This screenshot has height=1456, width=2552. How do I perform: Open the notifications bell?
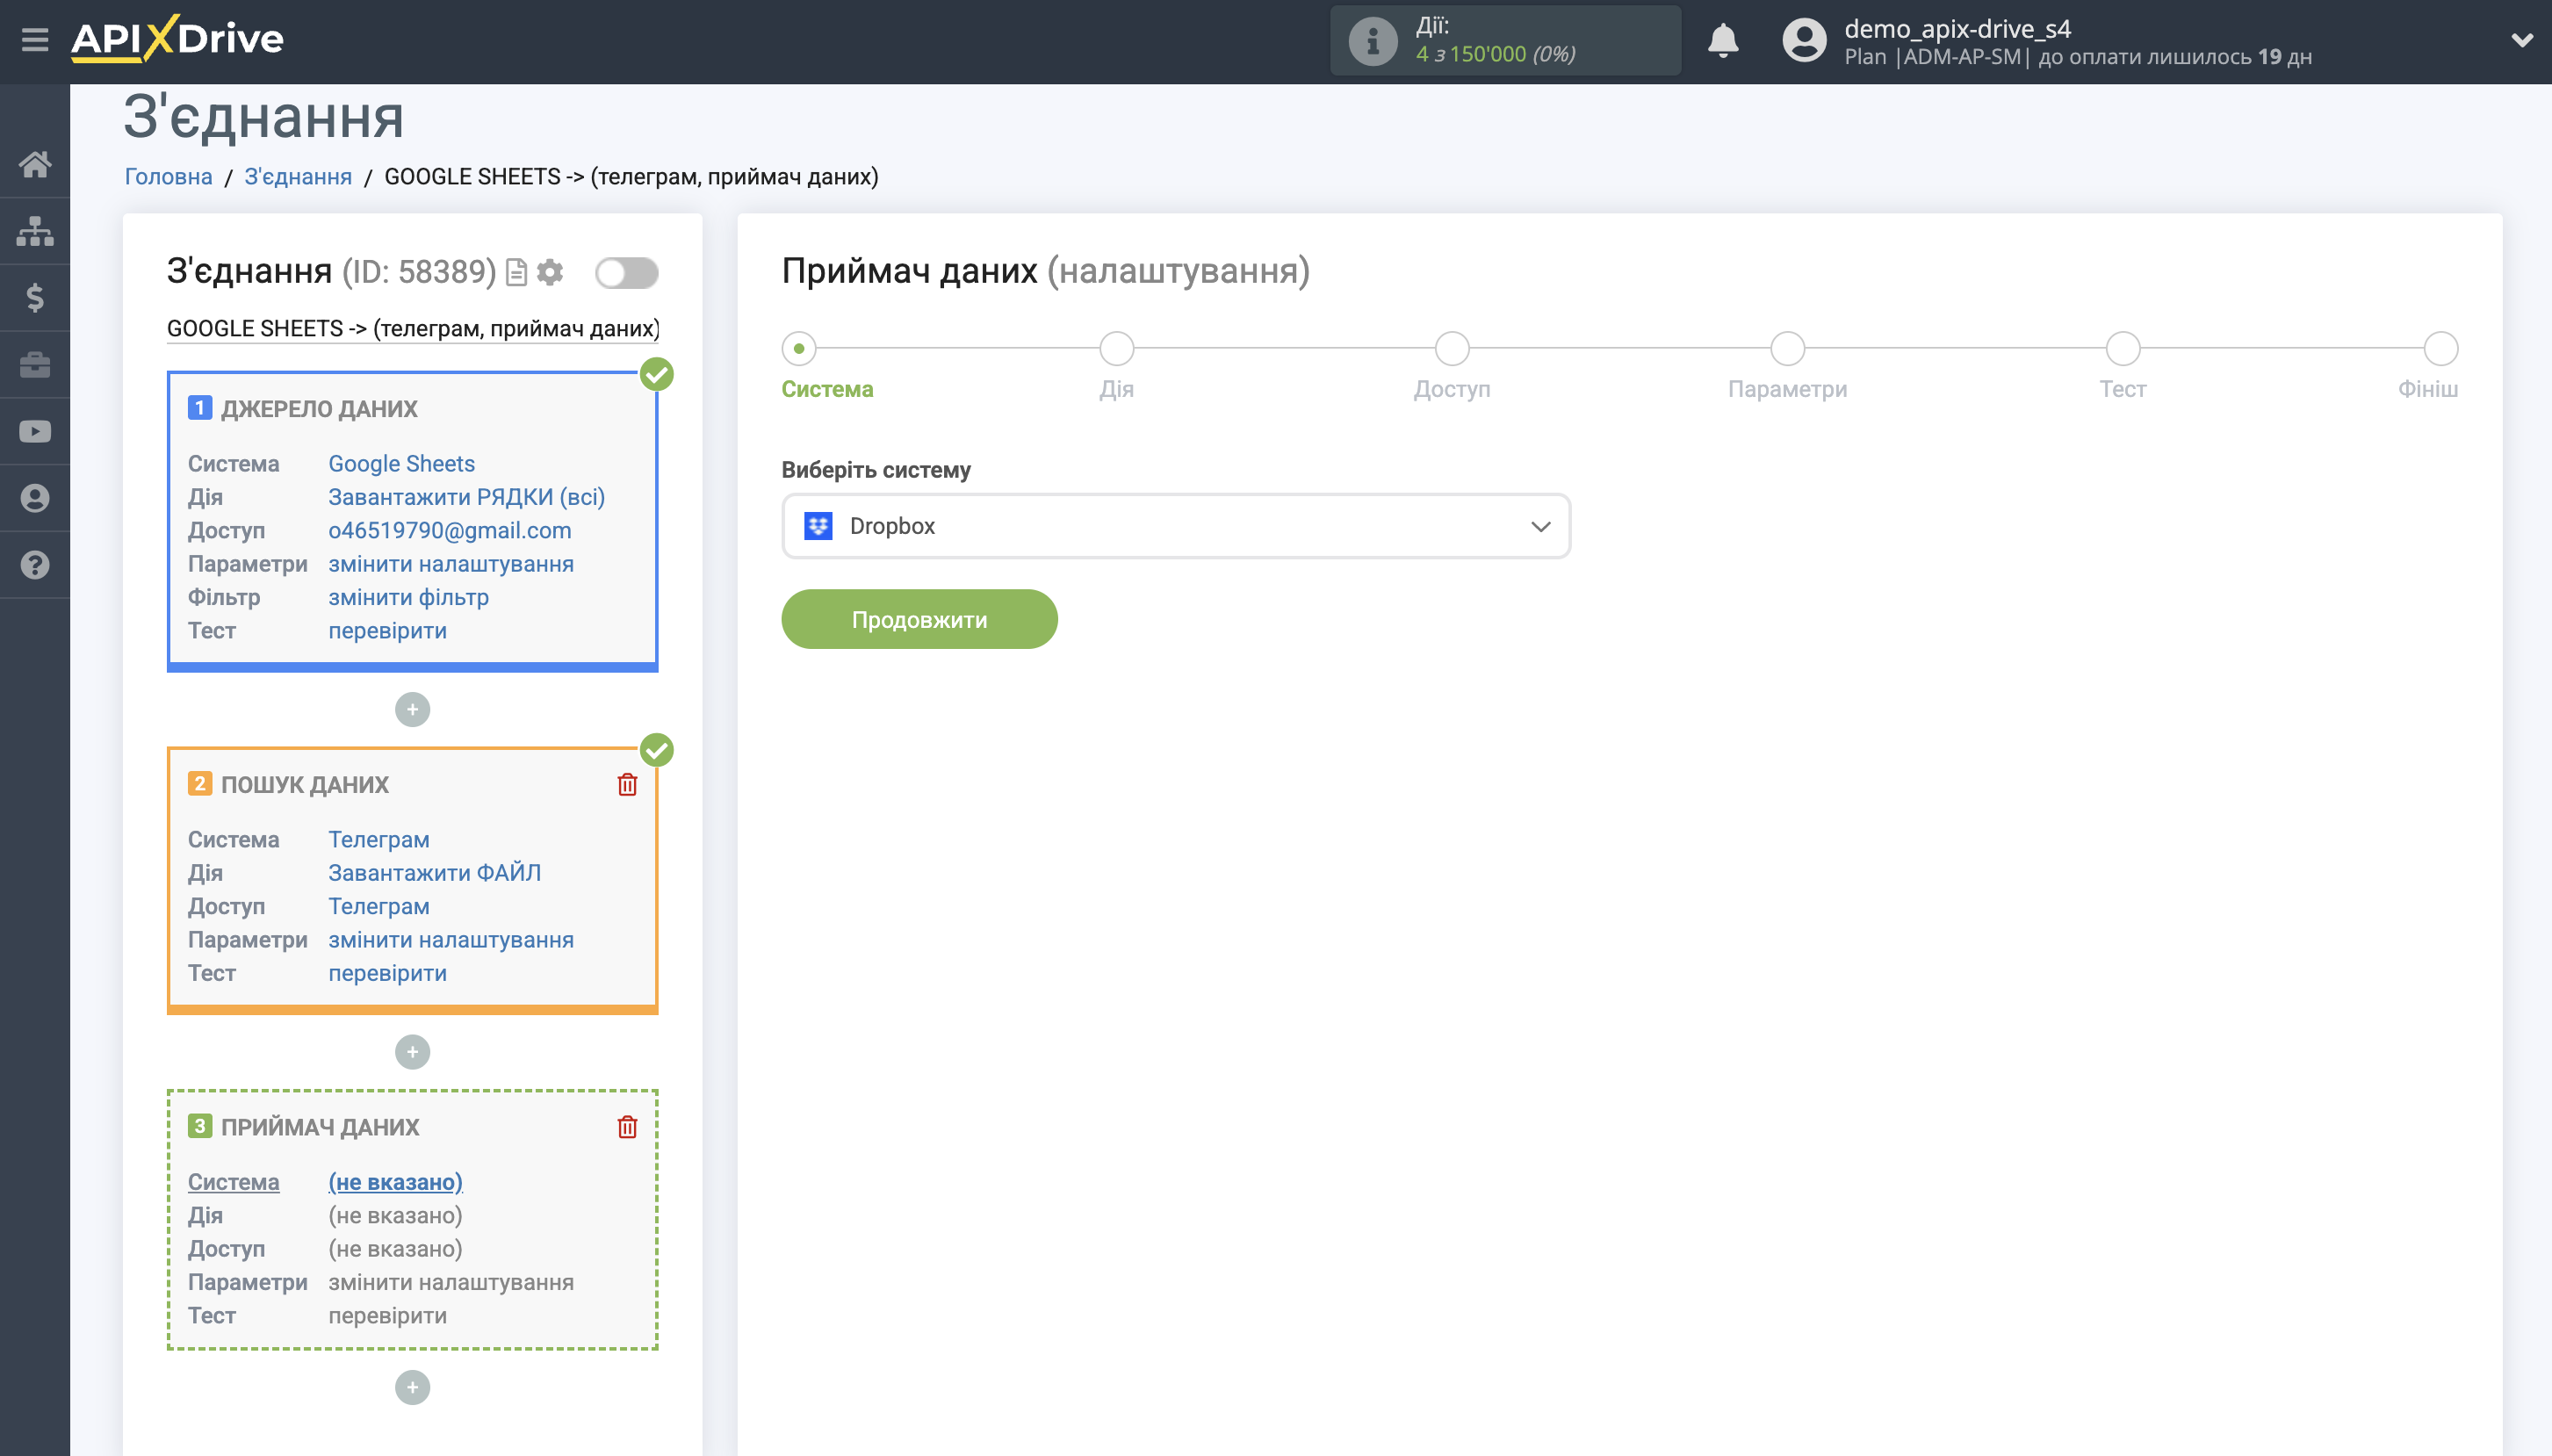coord(1723,40)
